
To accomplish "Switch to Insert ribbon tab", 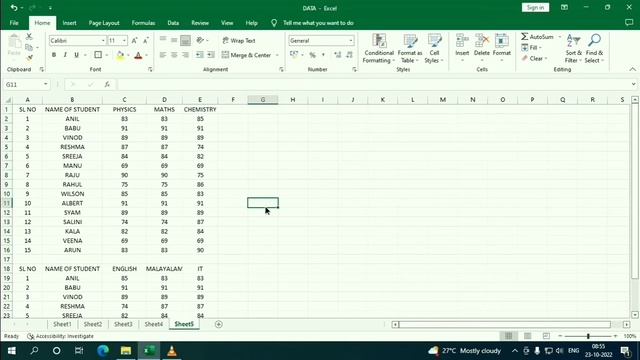I will (69, 23).
